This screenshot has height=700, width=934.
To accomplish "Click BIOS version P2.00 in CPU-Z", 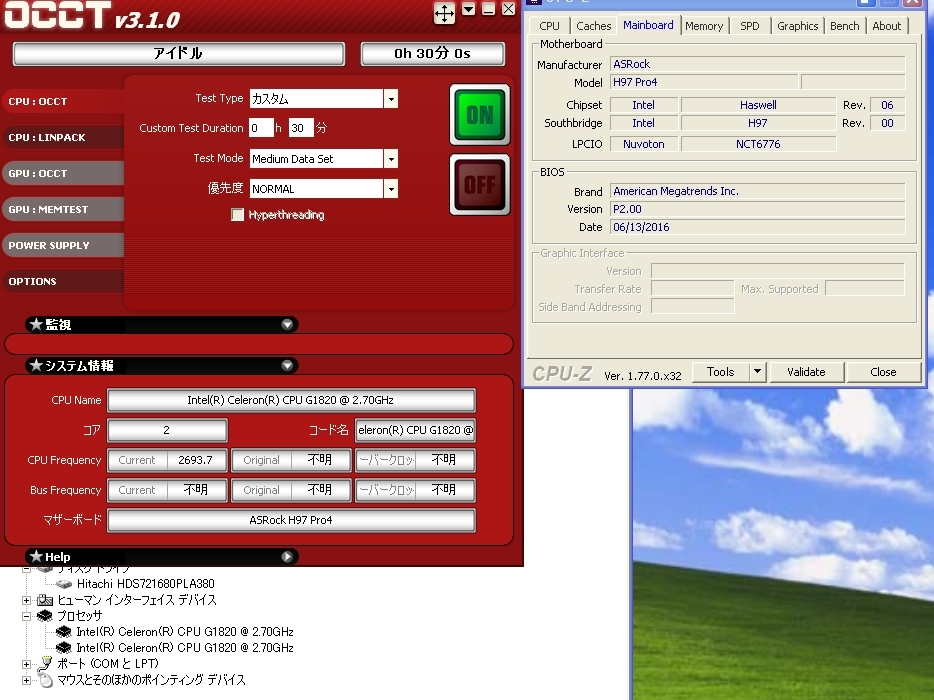I will 758,209.
